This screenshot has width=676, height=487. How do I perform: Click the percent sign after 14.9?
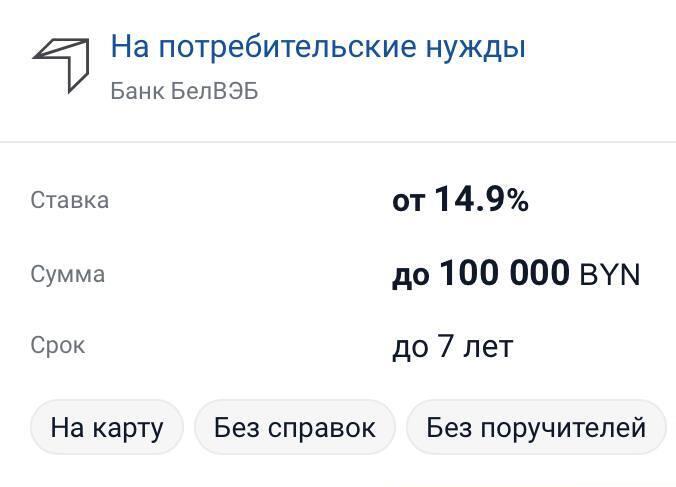(x=517, y=201)
